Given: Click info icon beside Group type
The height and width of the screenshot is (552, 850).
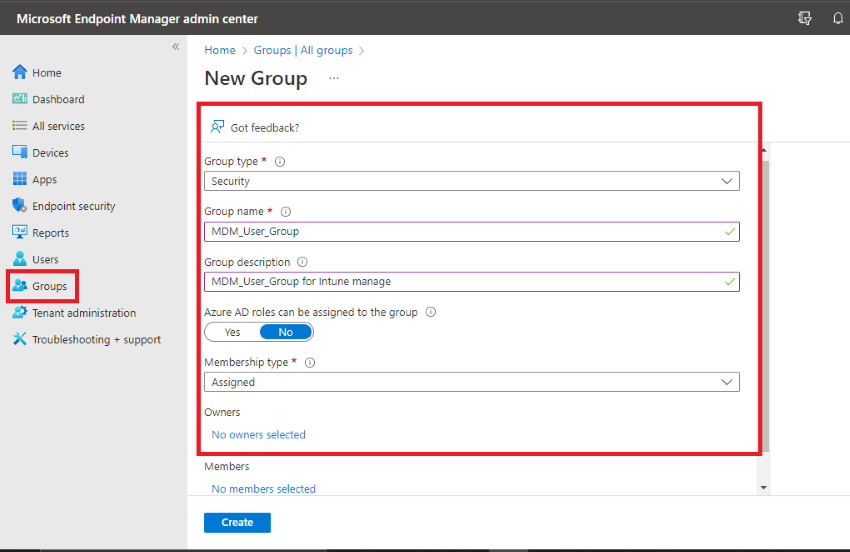Looking at the screenshot, I should (280, 162).
